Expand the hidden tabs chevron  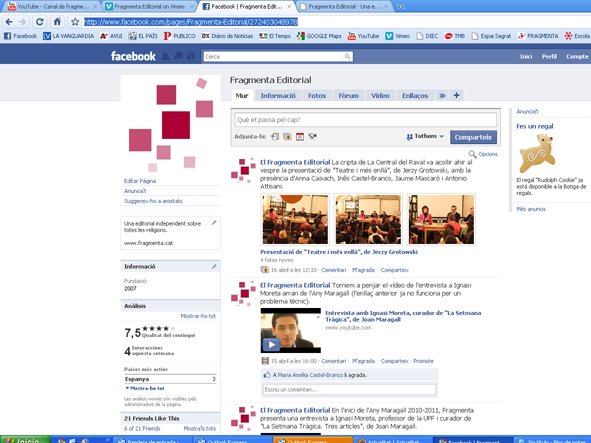(x=442, y=95)
